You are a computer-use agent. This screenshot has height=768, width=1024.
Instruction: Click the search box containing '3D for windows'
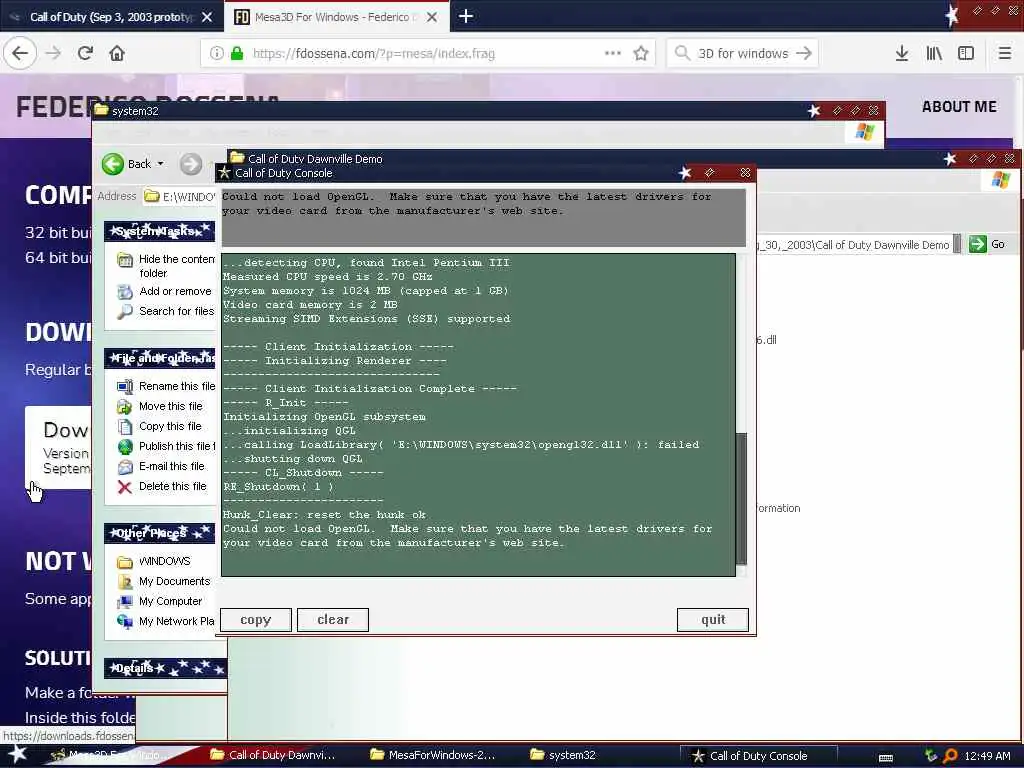pyautogui.click(x=743, y=53)
